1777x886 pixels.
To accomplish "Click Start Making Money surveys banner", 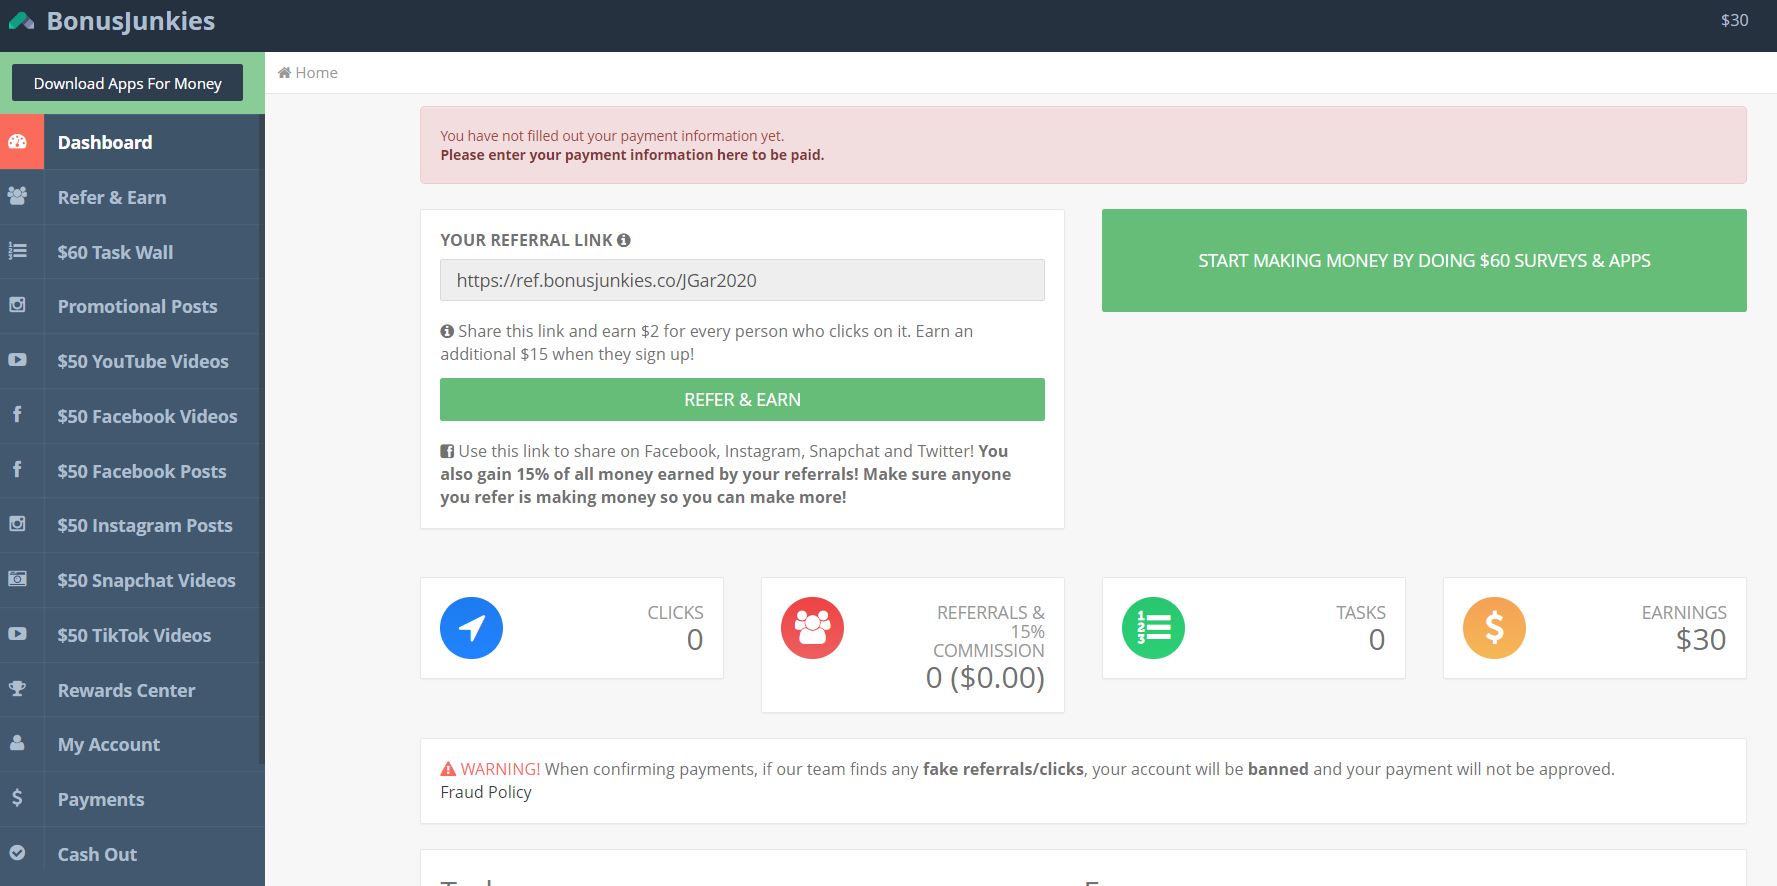I will click(1424, 260).
